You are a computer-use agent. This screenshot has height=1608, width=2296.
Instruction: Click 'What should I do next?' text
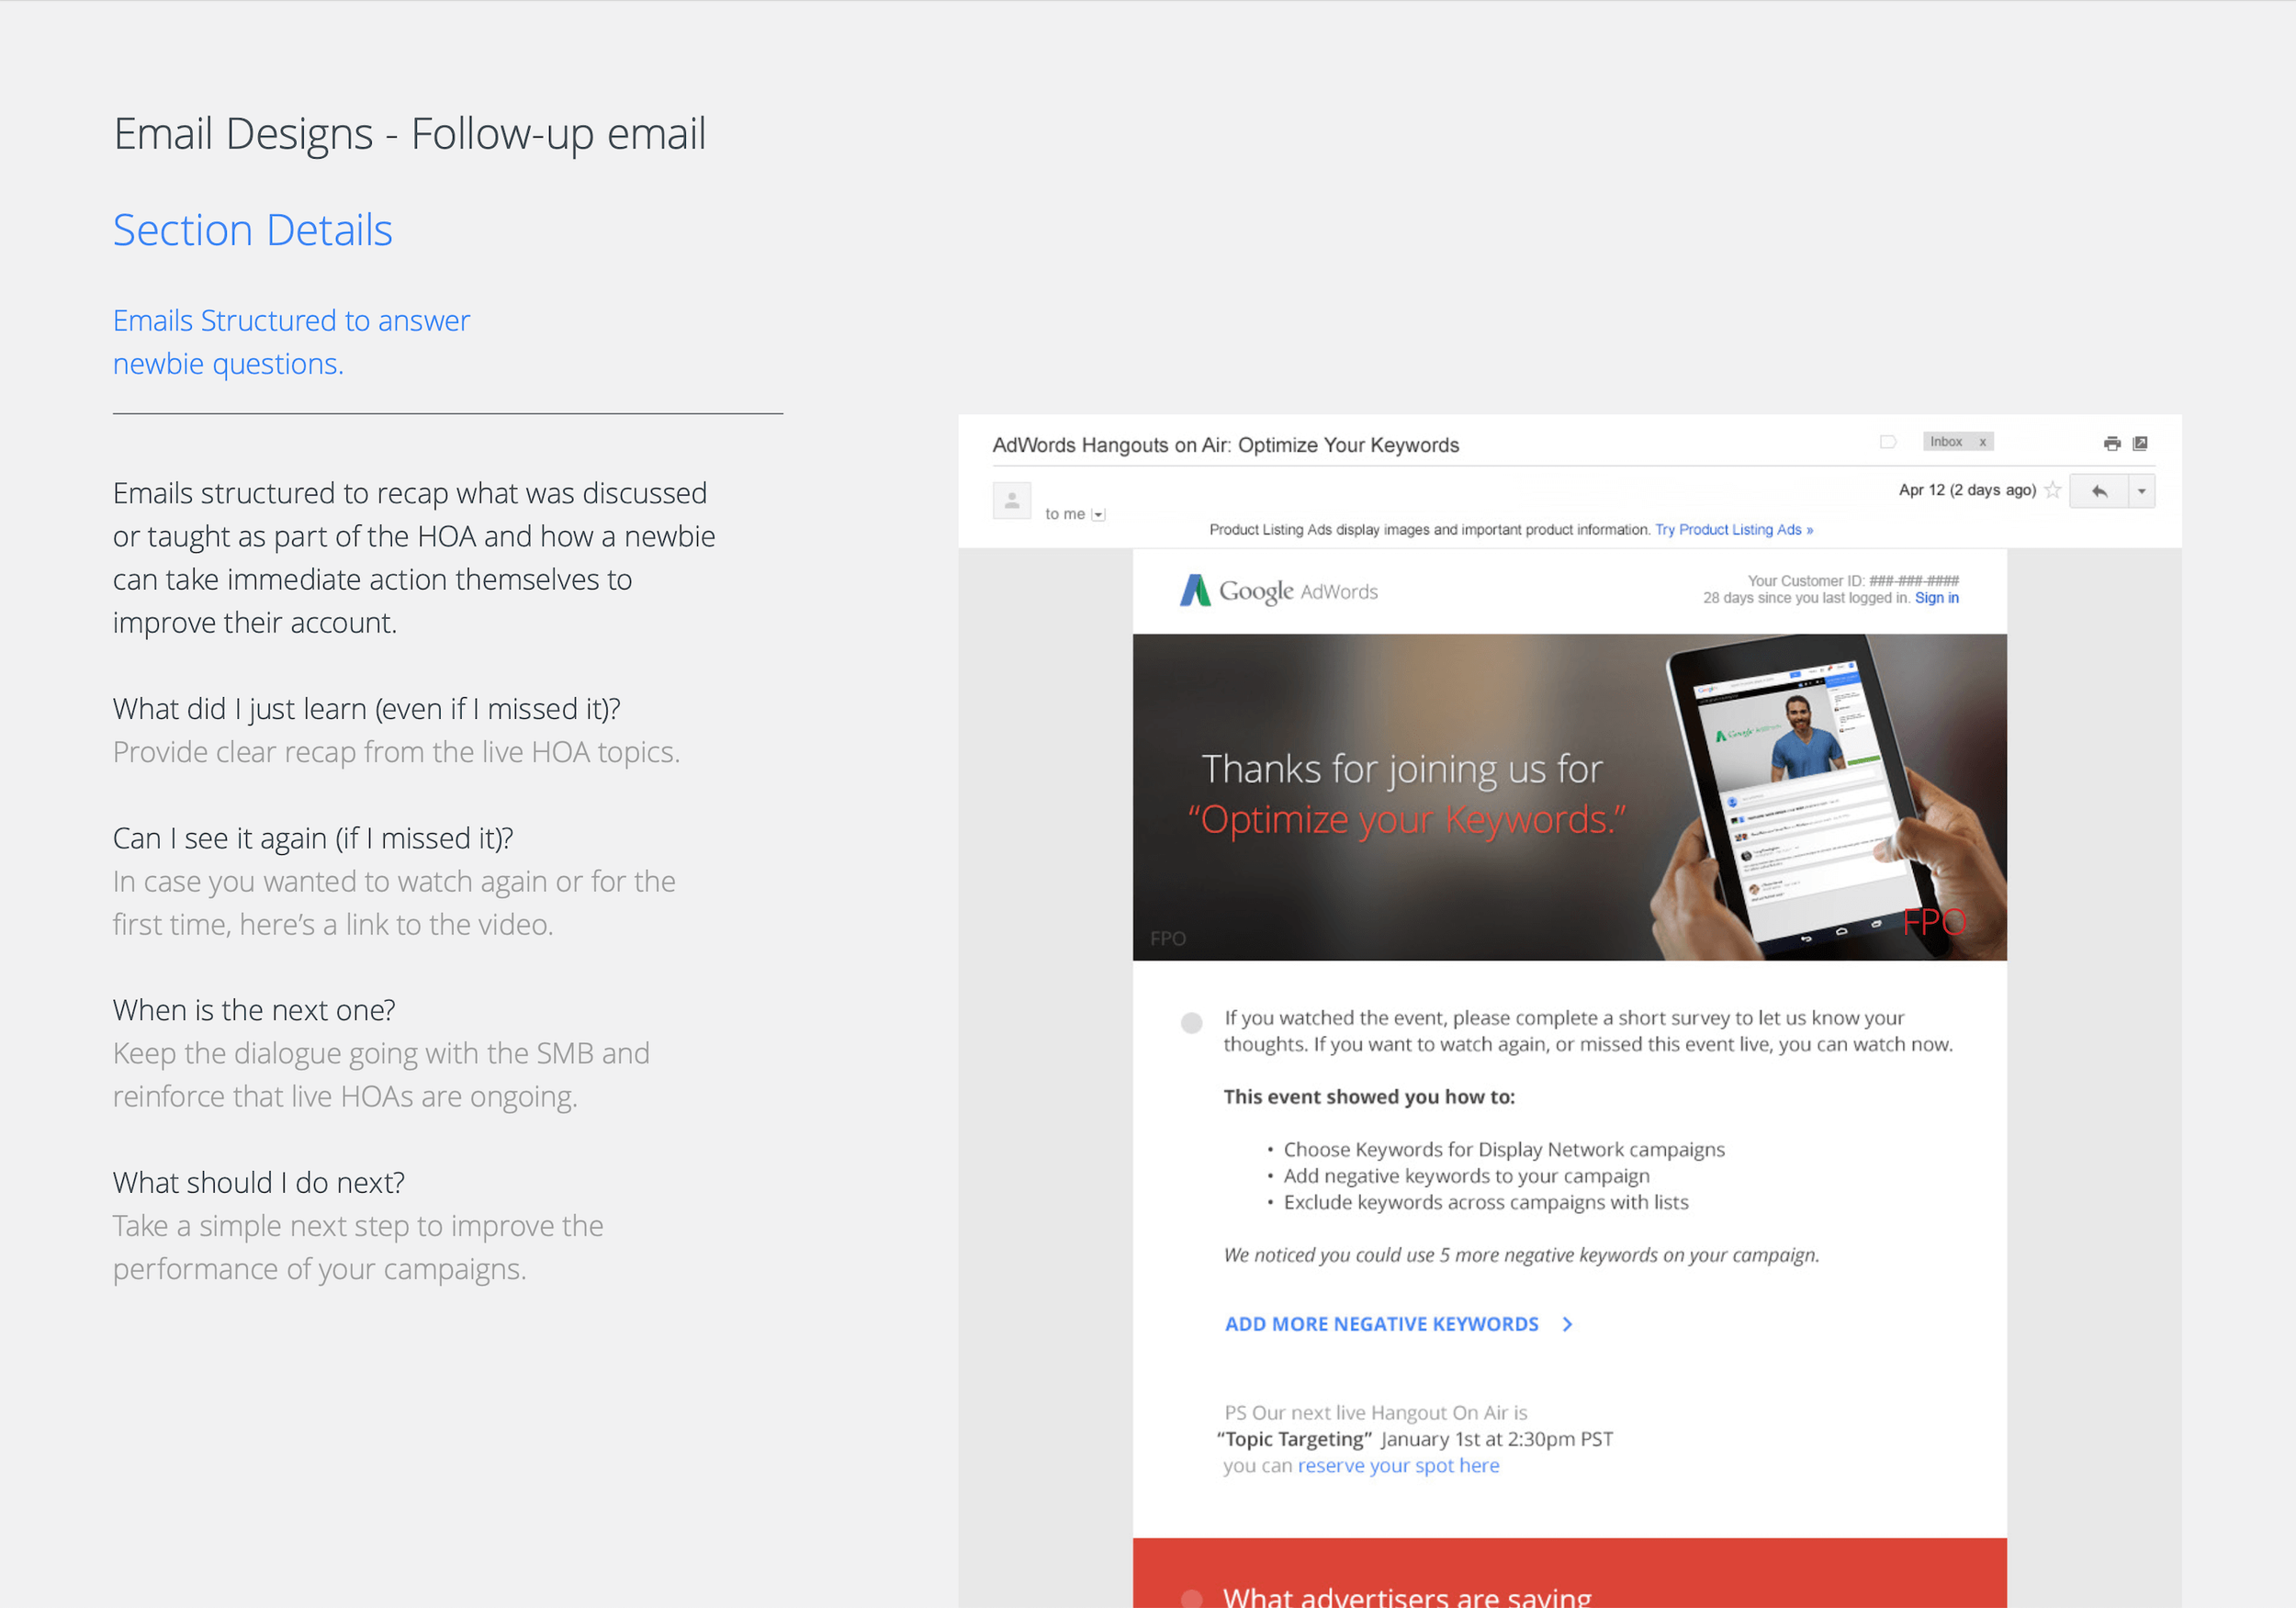[259, 1183]
